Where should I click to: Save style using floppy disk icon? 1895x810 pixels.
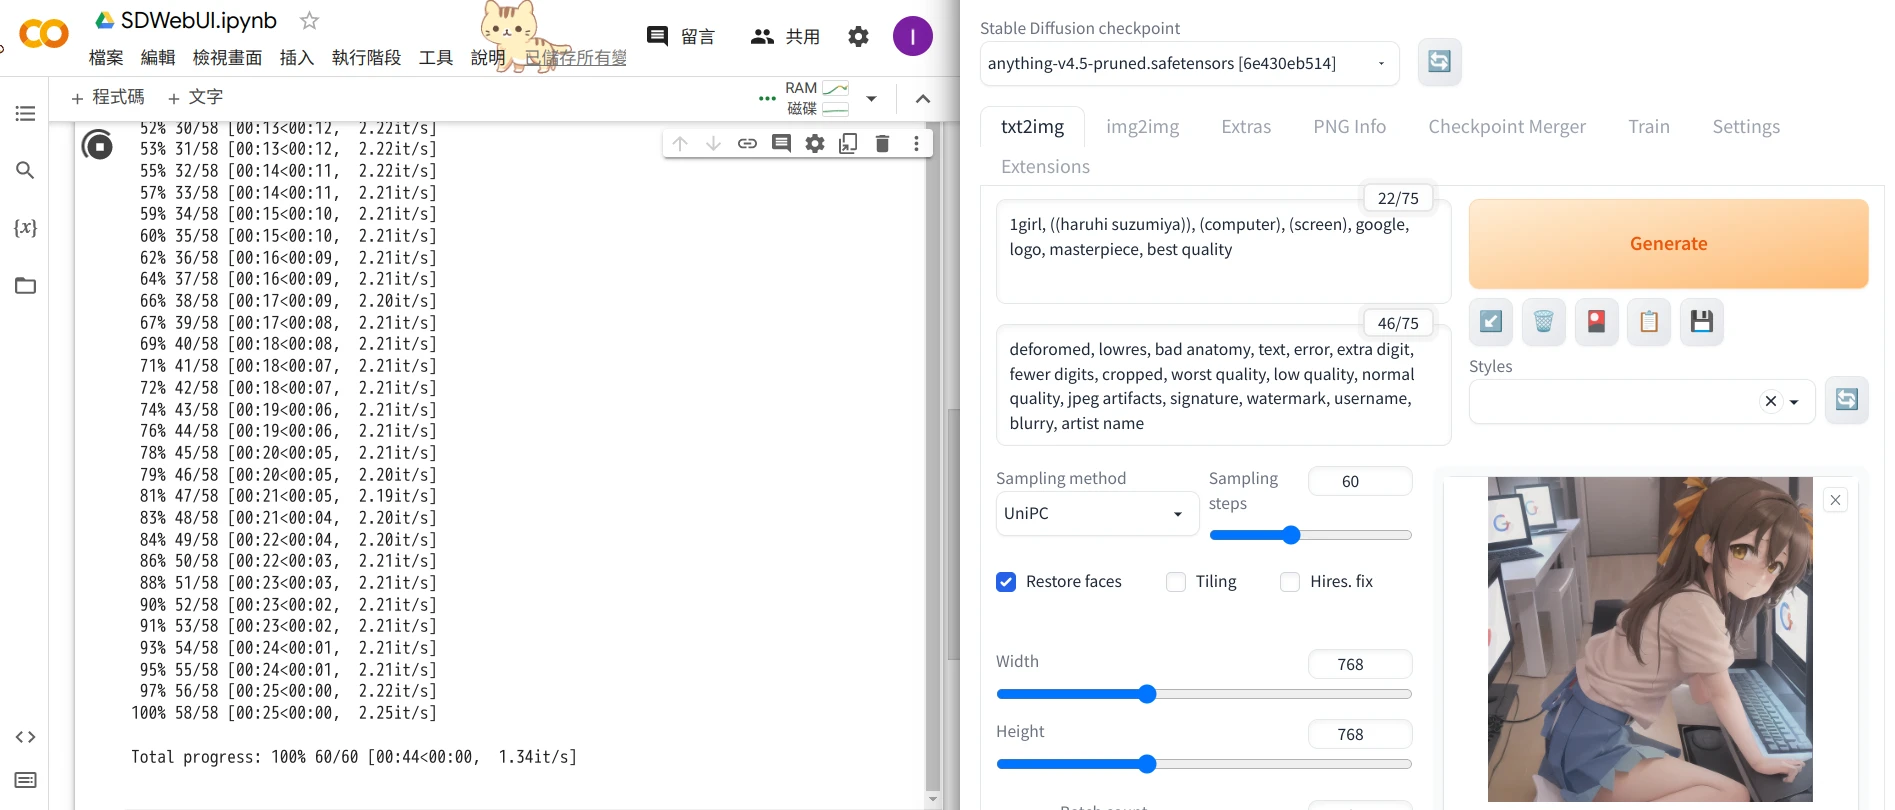click(1701, 322)
